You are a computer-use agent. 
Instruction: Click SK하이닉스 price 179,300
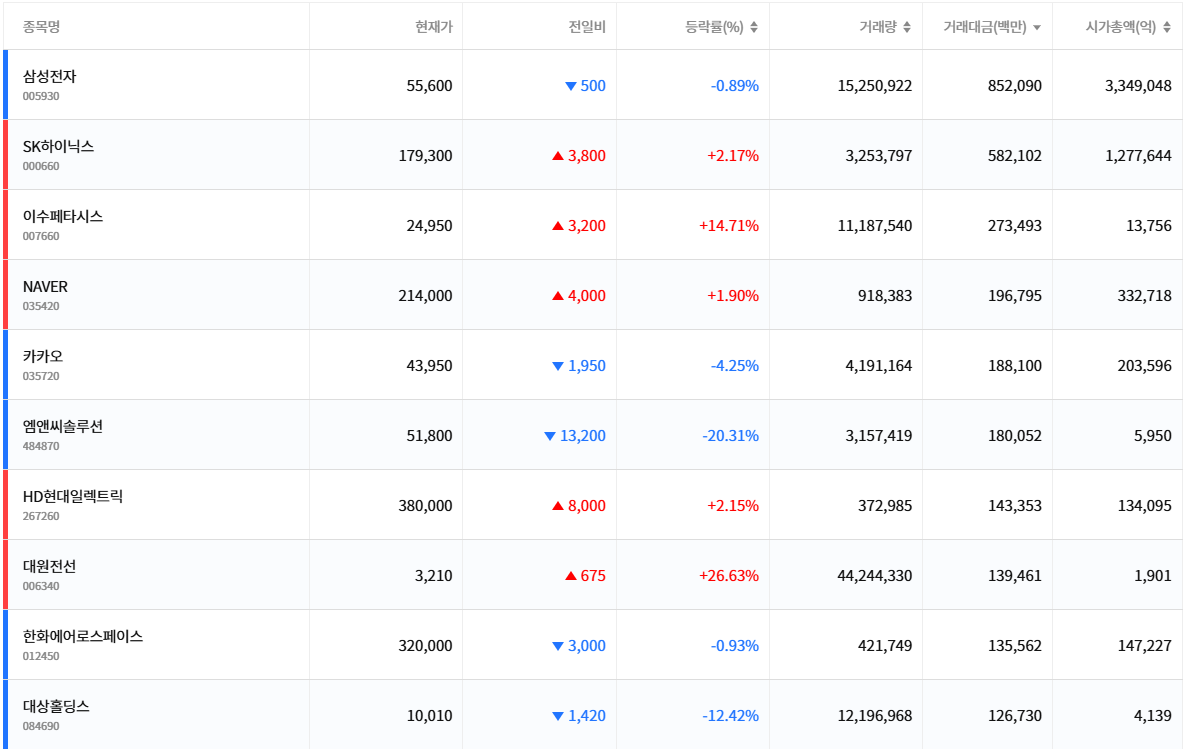tap(426, 156)
